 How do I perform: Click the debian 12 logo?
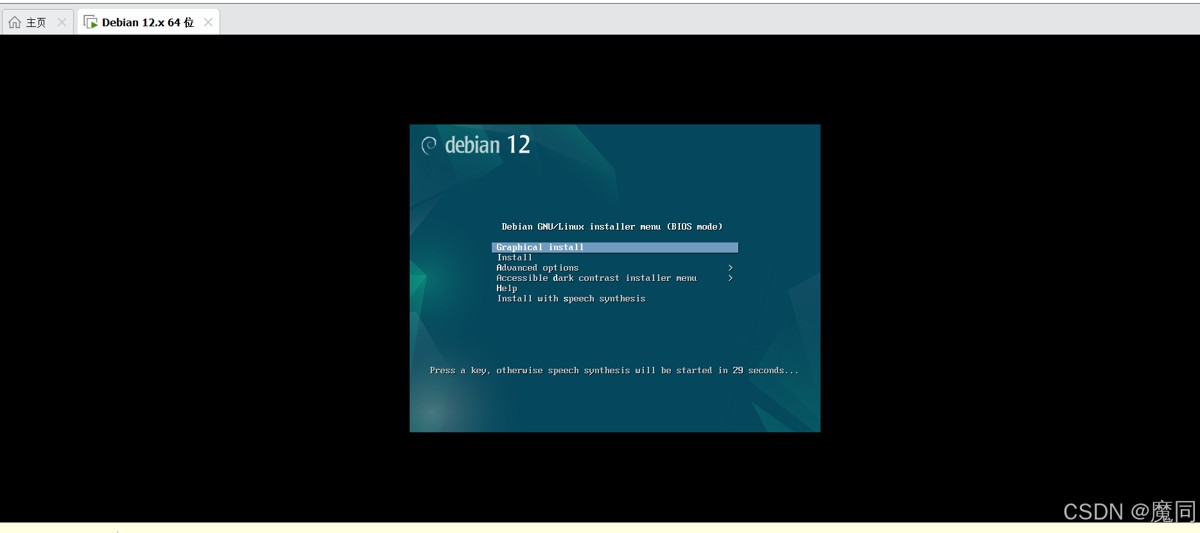click(476, 145)
